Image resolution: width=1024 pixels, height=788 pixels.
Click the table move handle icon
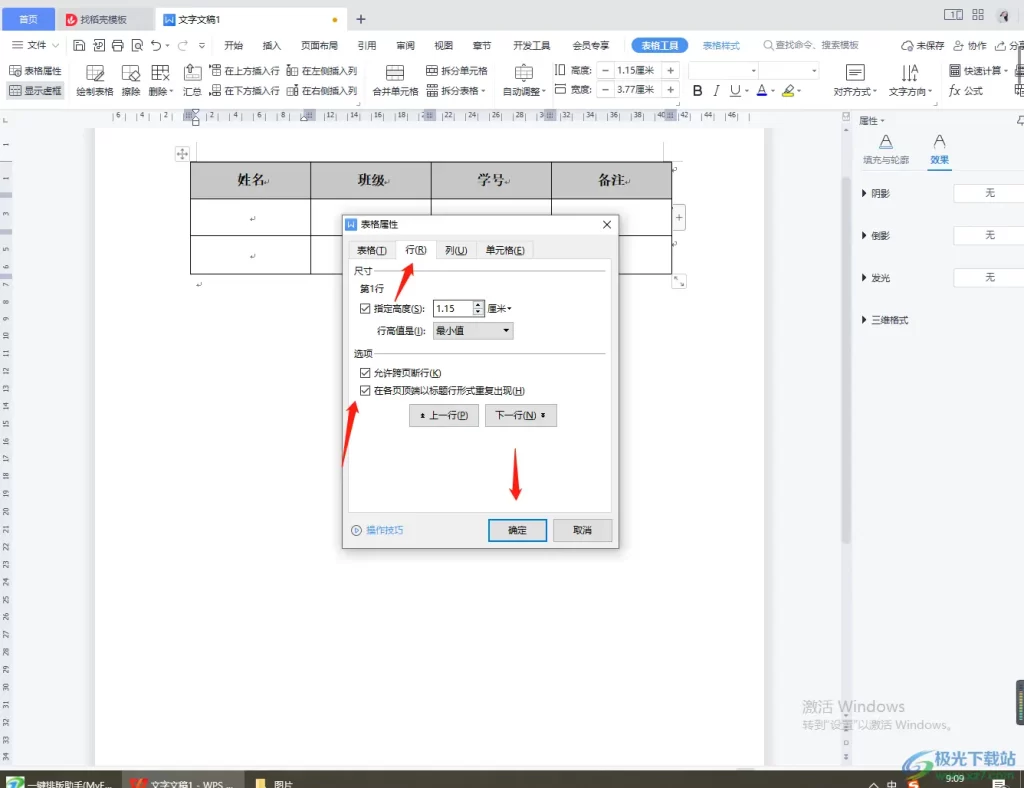pyautogui.click(x=182, y=153)
